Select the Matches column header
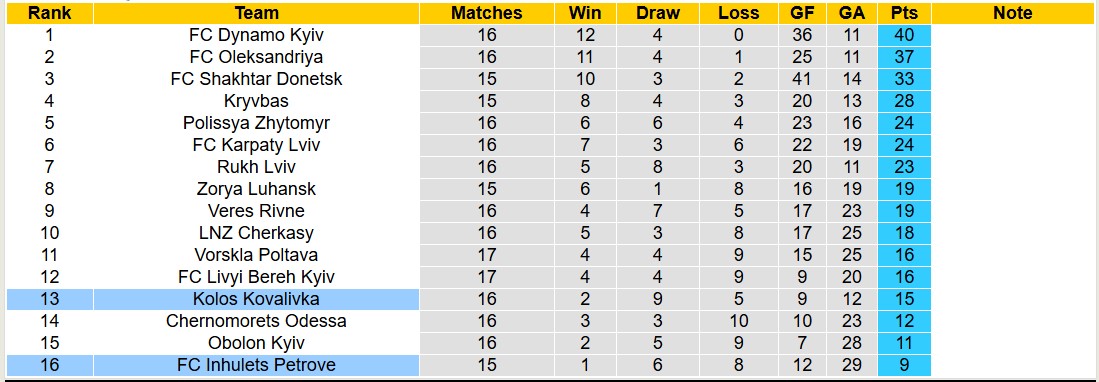The width and height of the screenshot is (1099, 382). tap(486, 13)
